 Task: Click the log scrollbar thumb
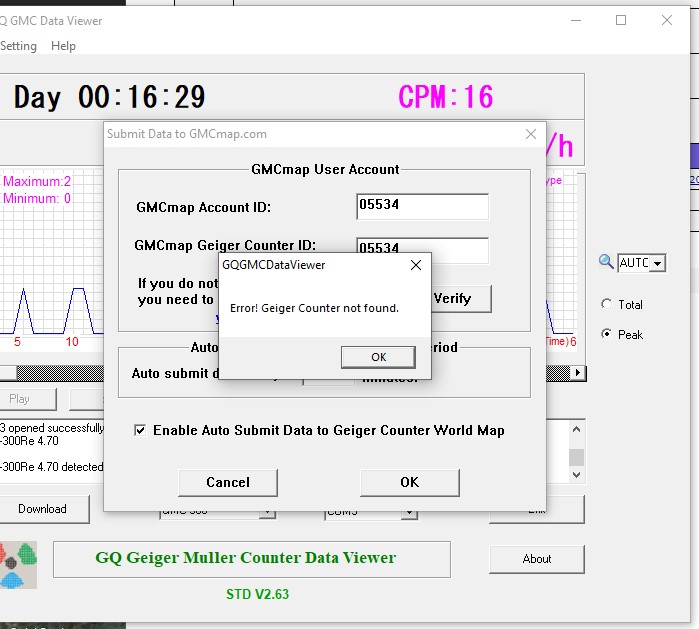pyautogui.click(x=576, y=457)
